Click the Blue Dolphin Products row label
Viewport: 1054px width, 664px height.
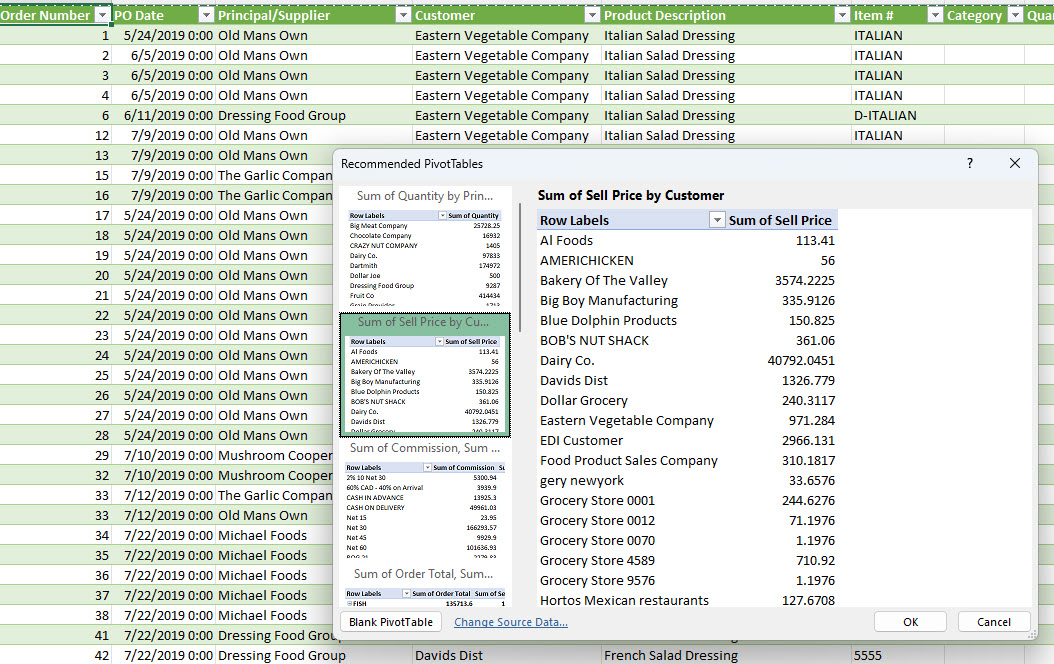click(x=608, y=321)
